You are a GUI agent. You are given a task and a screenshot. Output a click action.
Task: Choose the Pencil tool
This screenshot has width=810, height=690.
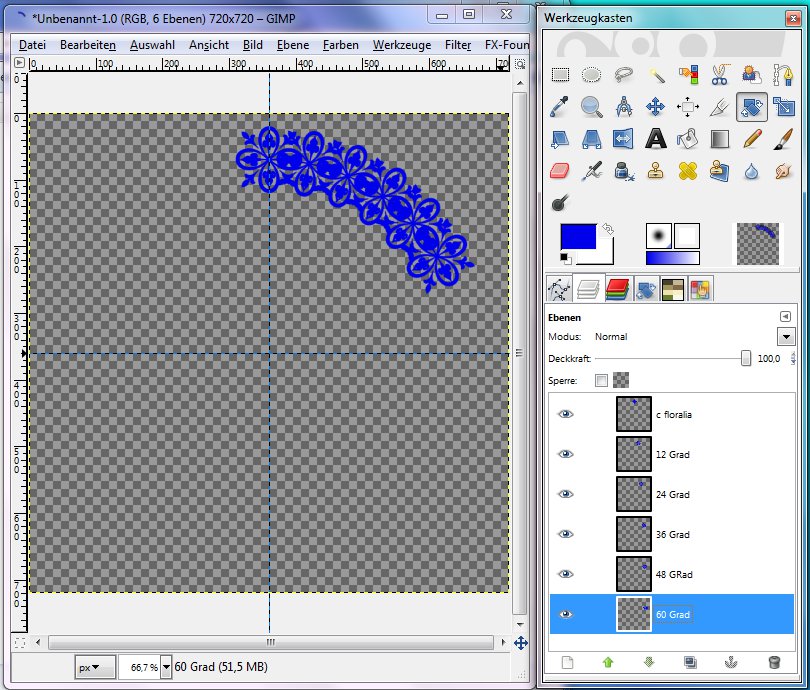coord(752,138)
